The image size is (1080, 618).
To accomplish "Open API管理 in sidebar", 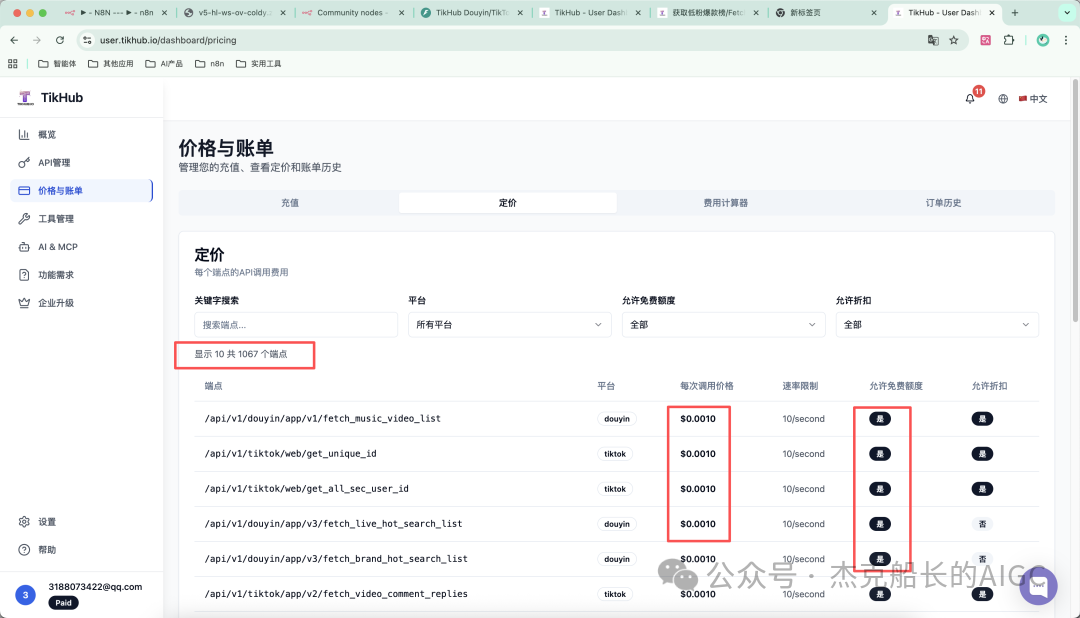I will point(81,163).
